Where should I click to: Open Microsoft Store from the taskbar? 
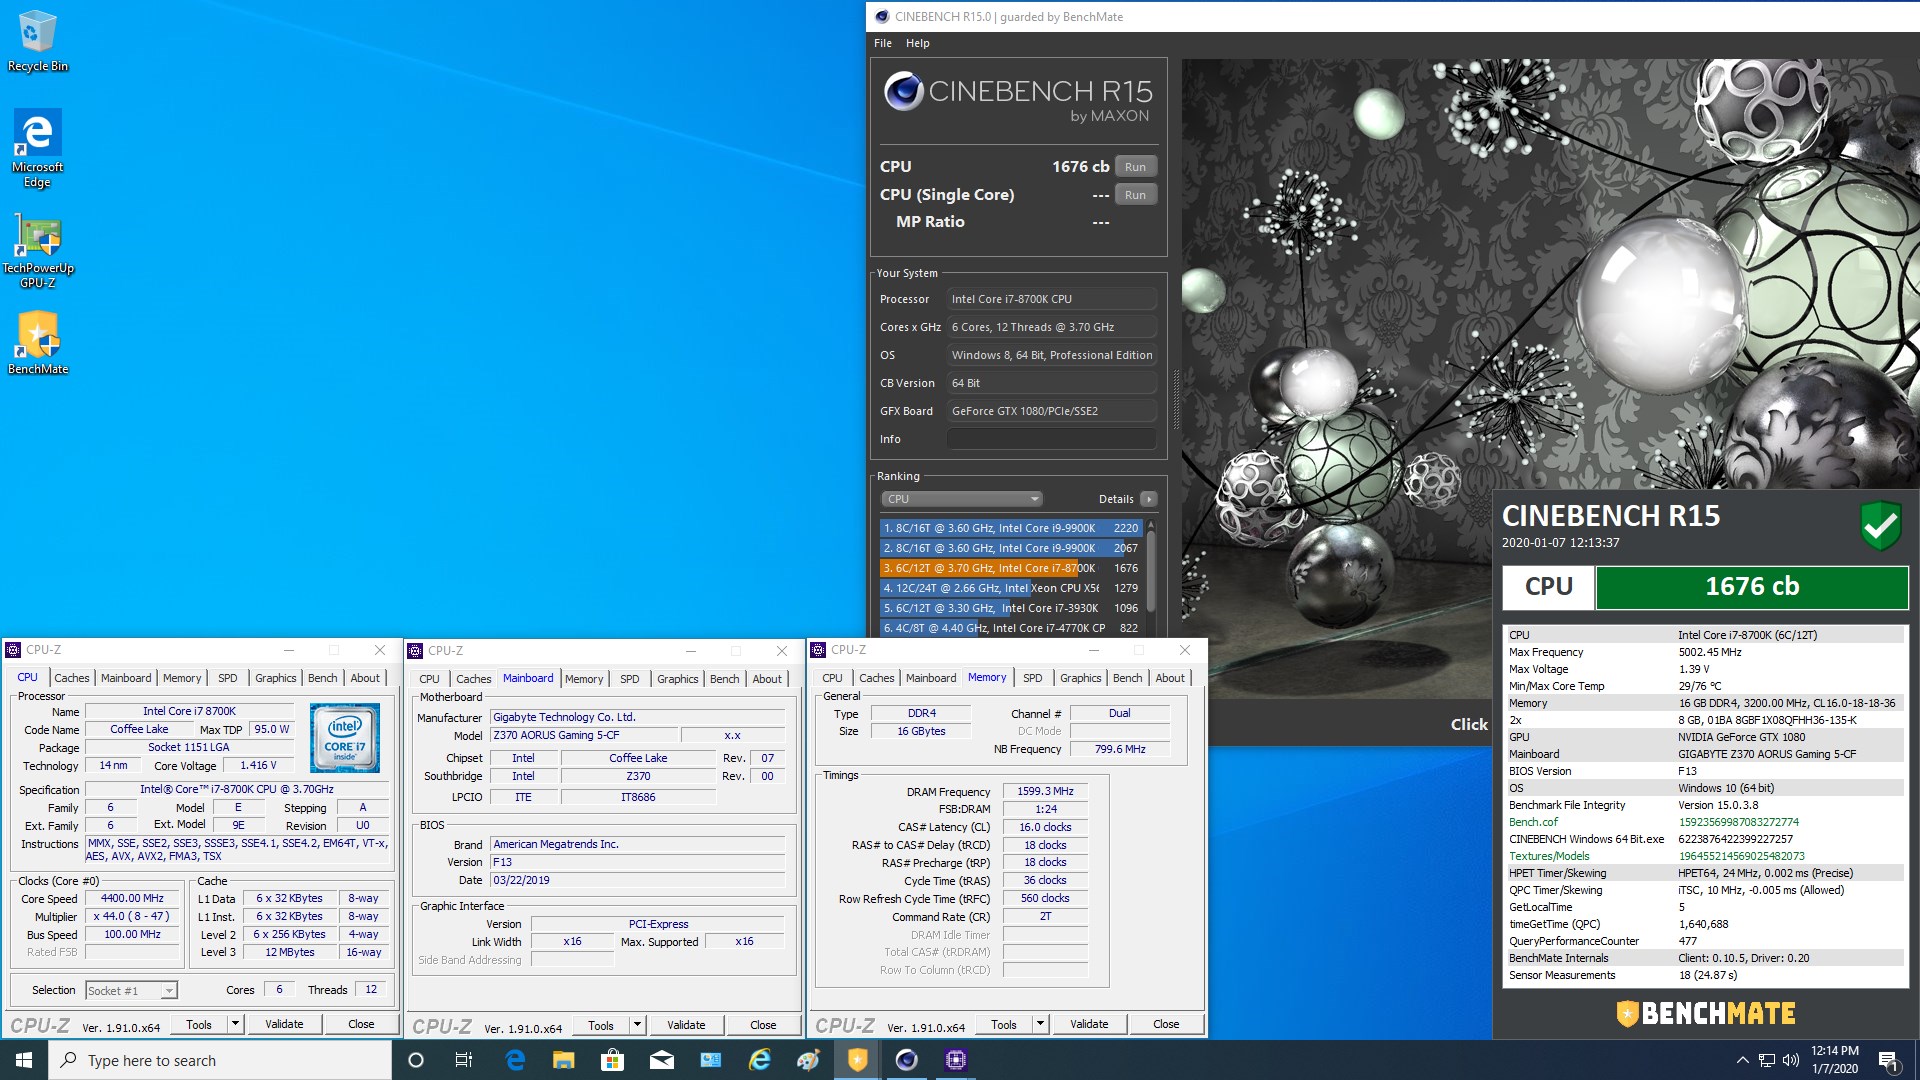click(x=612, y=1060)
